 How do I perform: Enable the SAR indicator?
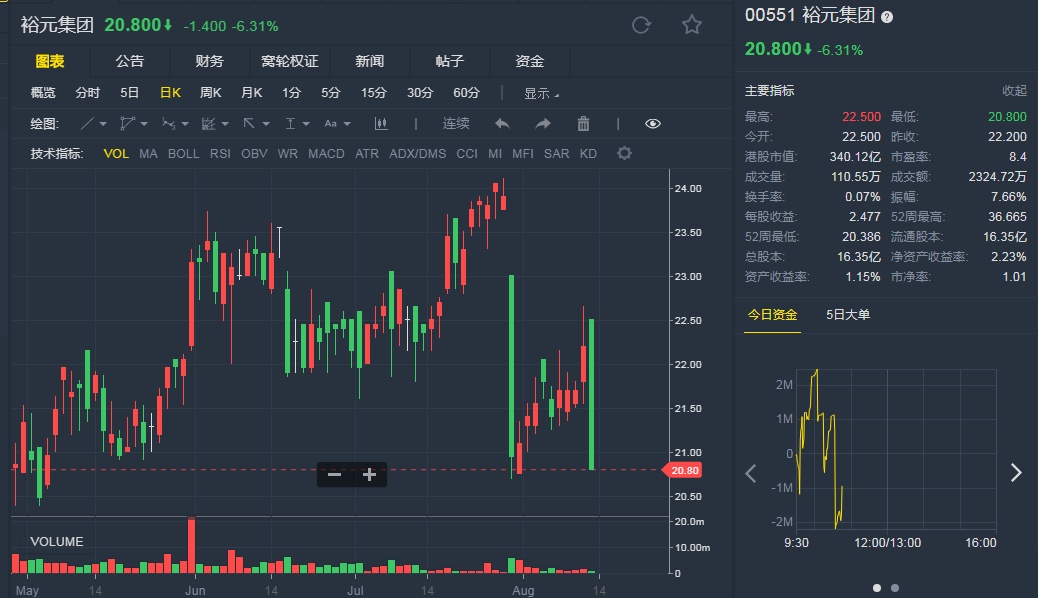[557, 154]
